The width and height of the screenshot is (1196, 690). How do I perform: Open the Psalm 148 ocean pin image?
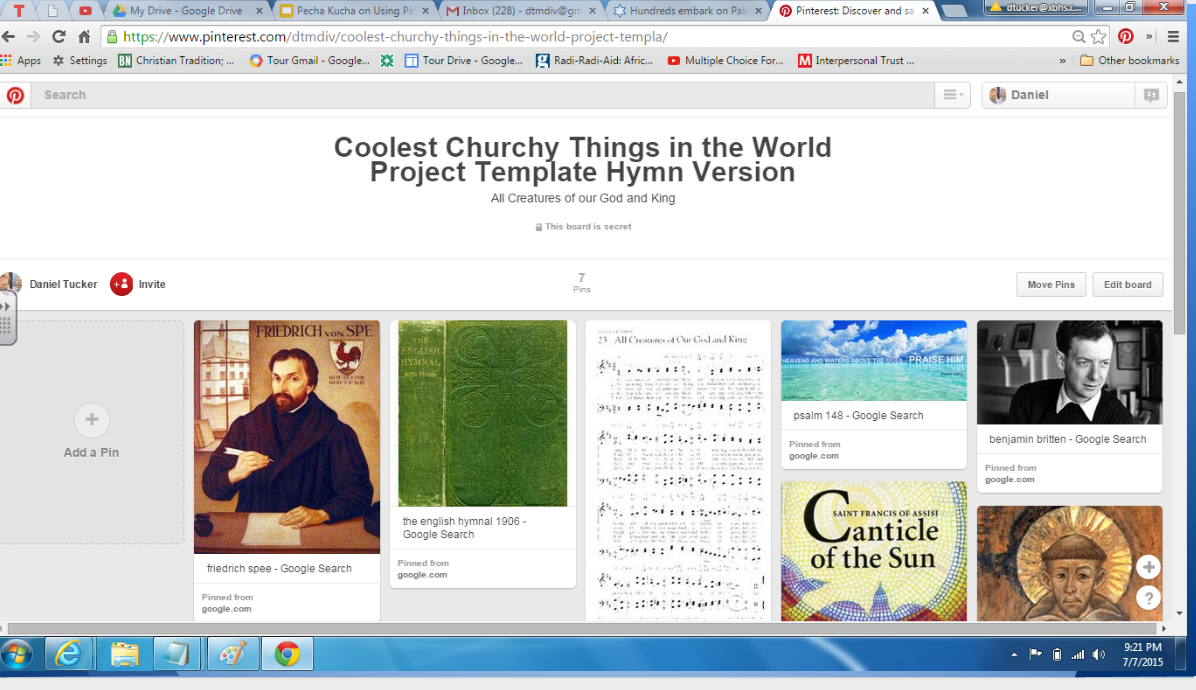tap(874, 361)
